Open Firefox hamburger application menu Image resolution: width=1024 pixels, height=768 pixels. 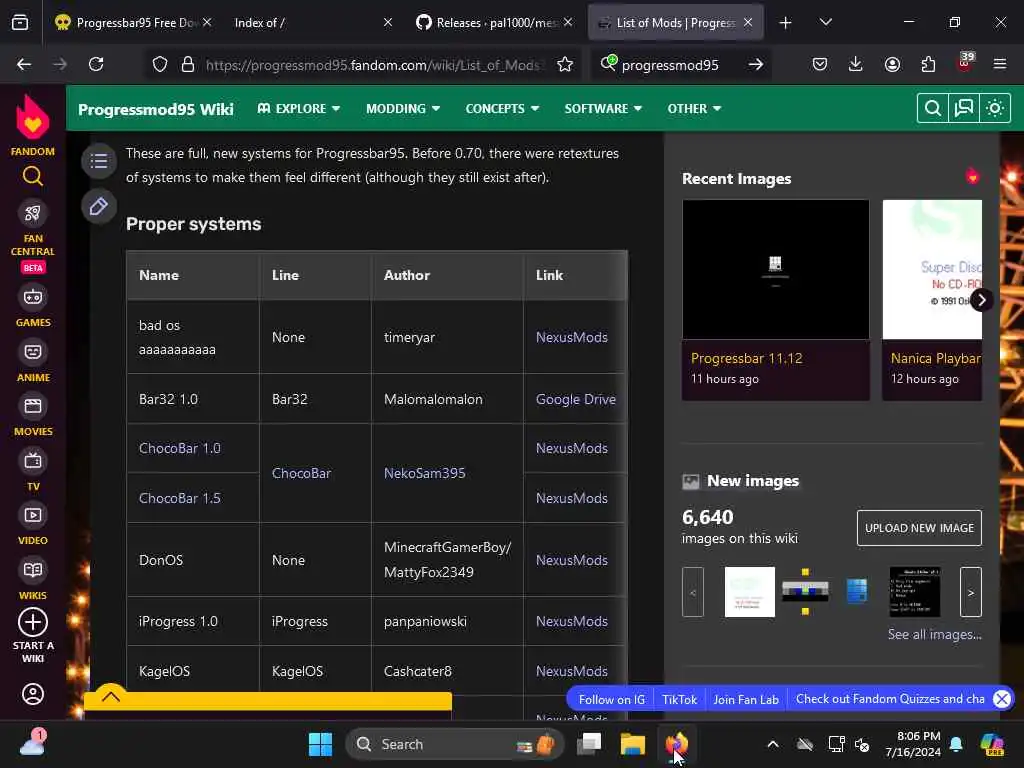coord(1000,64)
